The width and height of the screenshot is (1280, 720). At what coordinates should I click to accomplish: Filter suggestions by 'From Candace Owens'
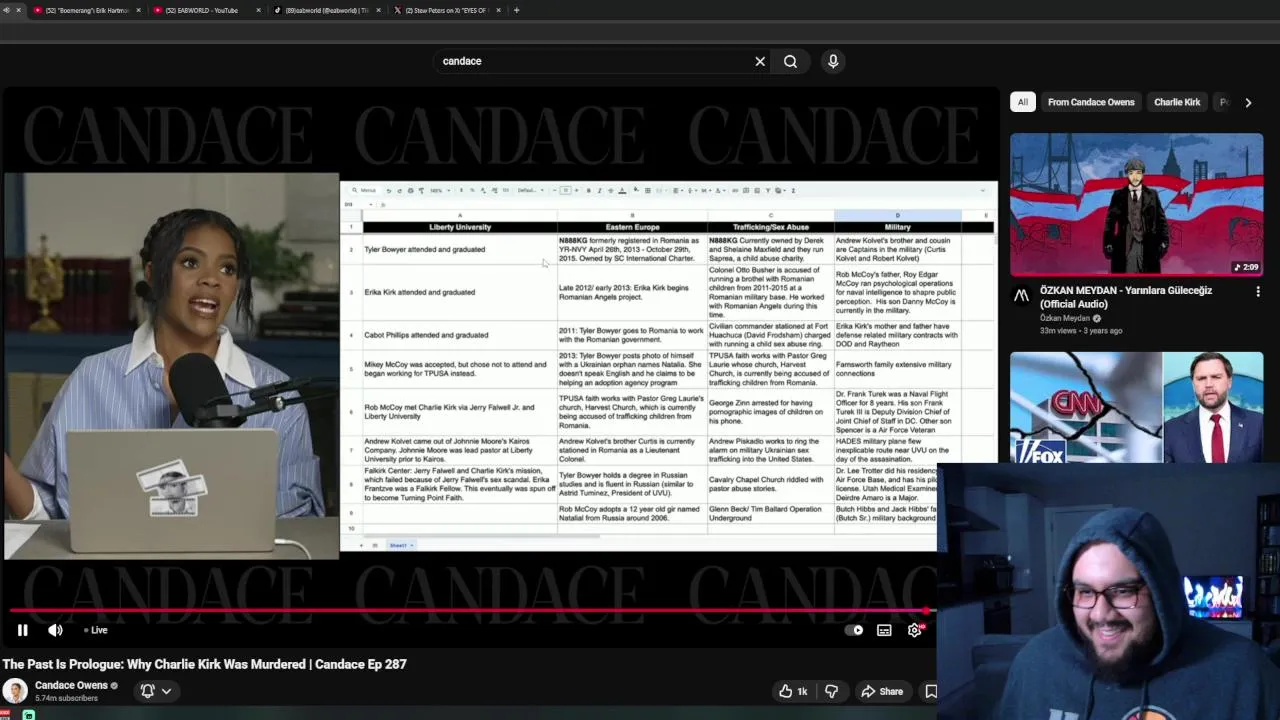coord(1091,102)
